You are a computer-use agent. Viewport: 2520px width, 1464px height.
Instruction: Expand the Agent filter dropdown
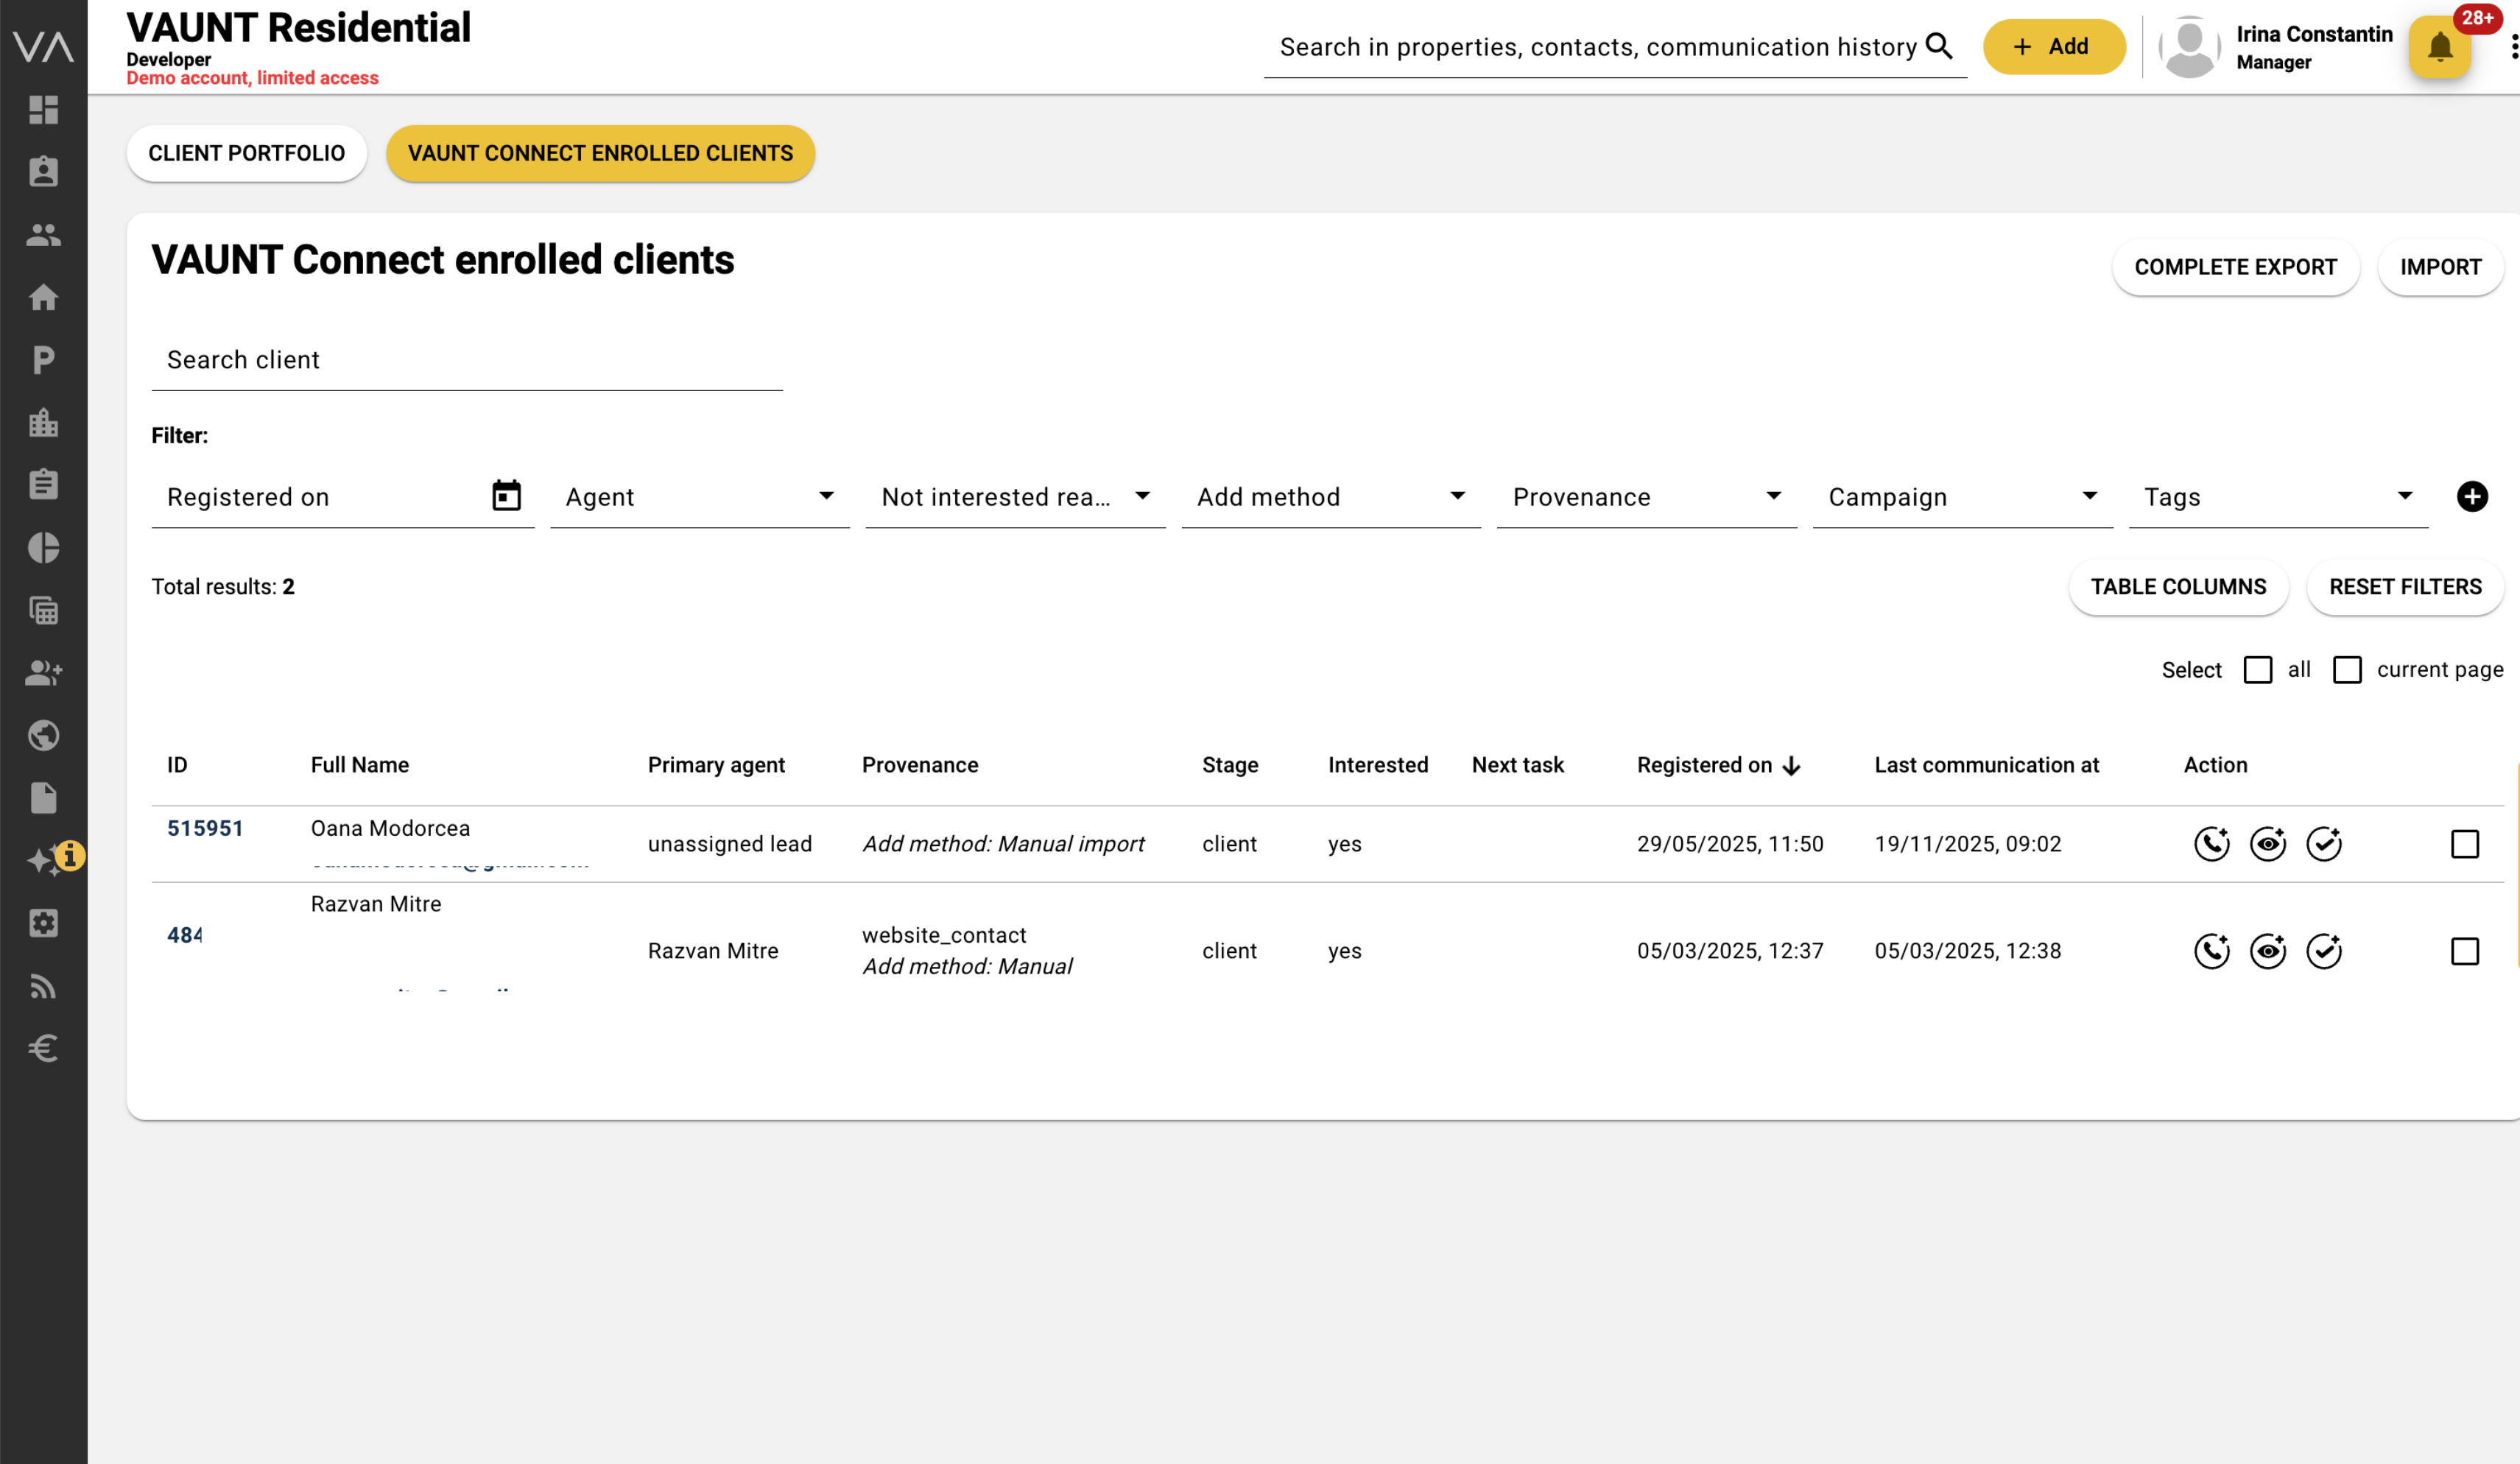699,497
